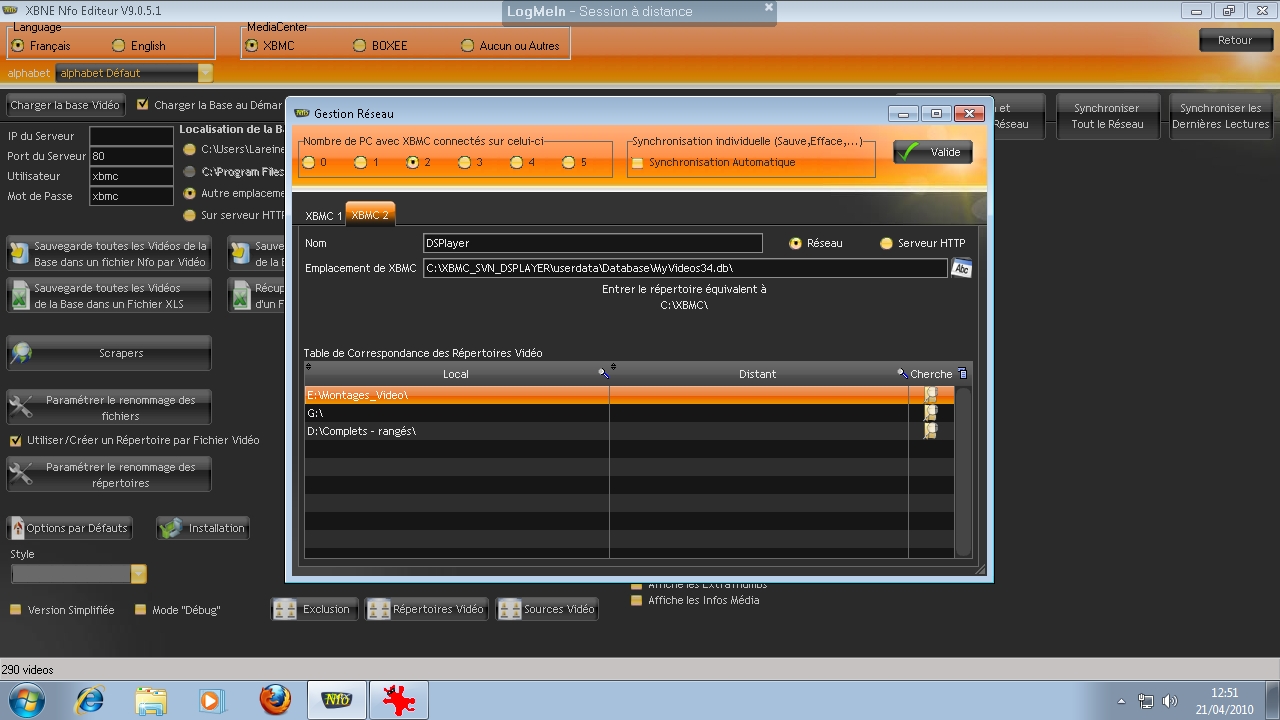
Task: Click the Nom input field
Action: click(x=593, y=243)
